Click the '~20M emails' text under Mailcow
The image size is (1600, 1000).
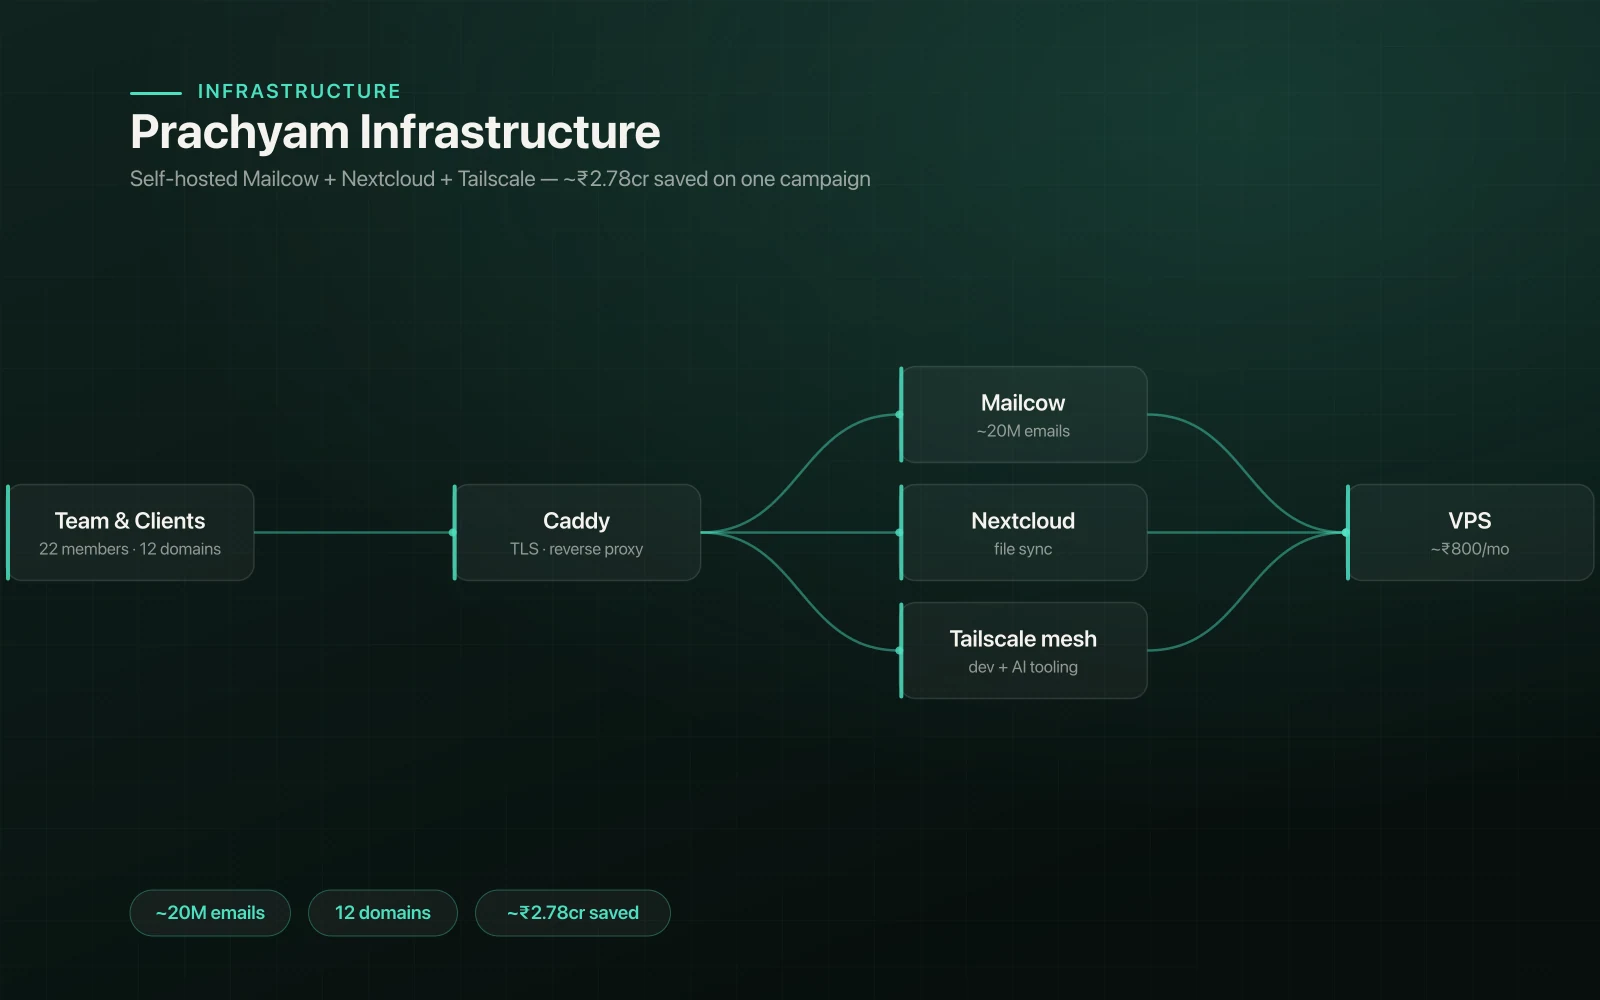[1023, 431]
